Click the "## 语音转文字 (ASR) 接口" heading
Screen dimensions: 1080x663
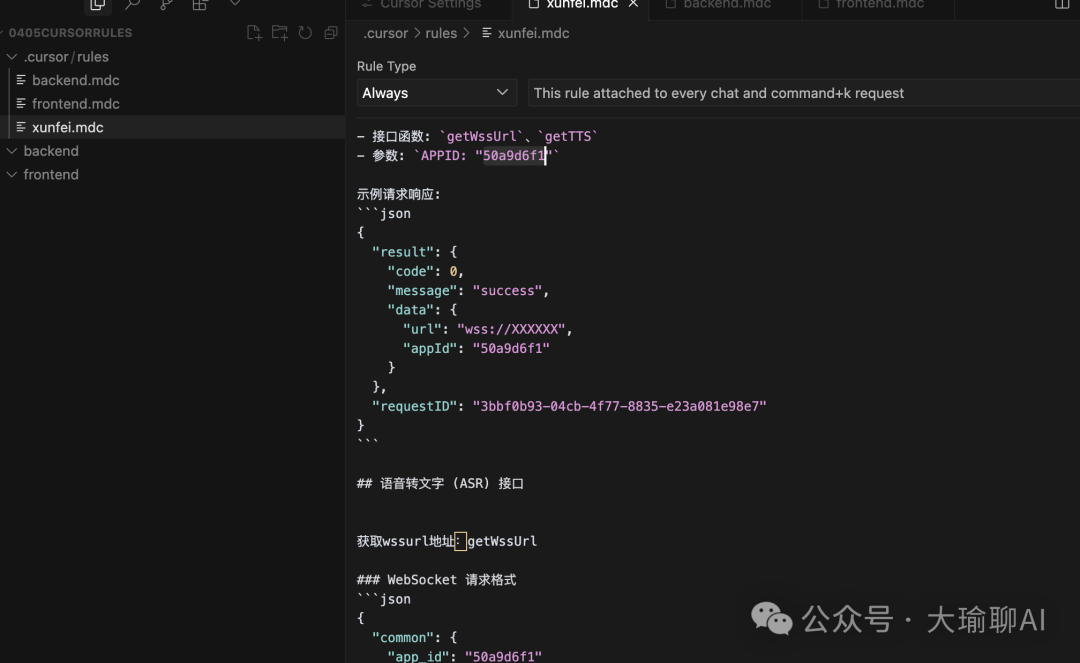(x=440, y=483)
